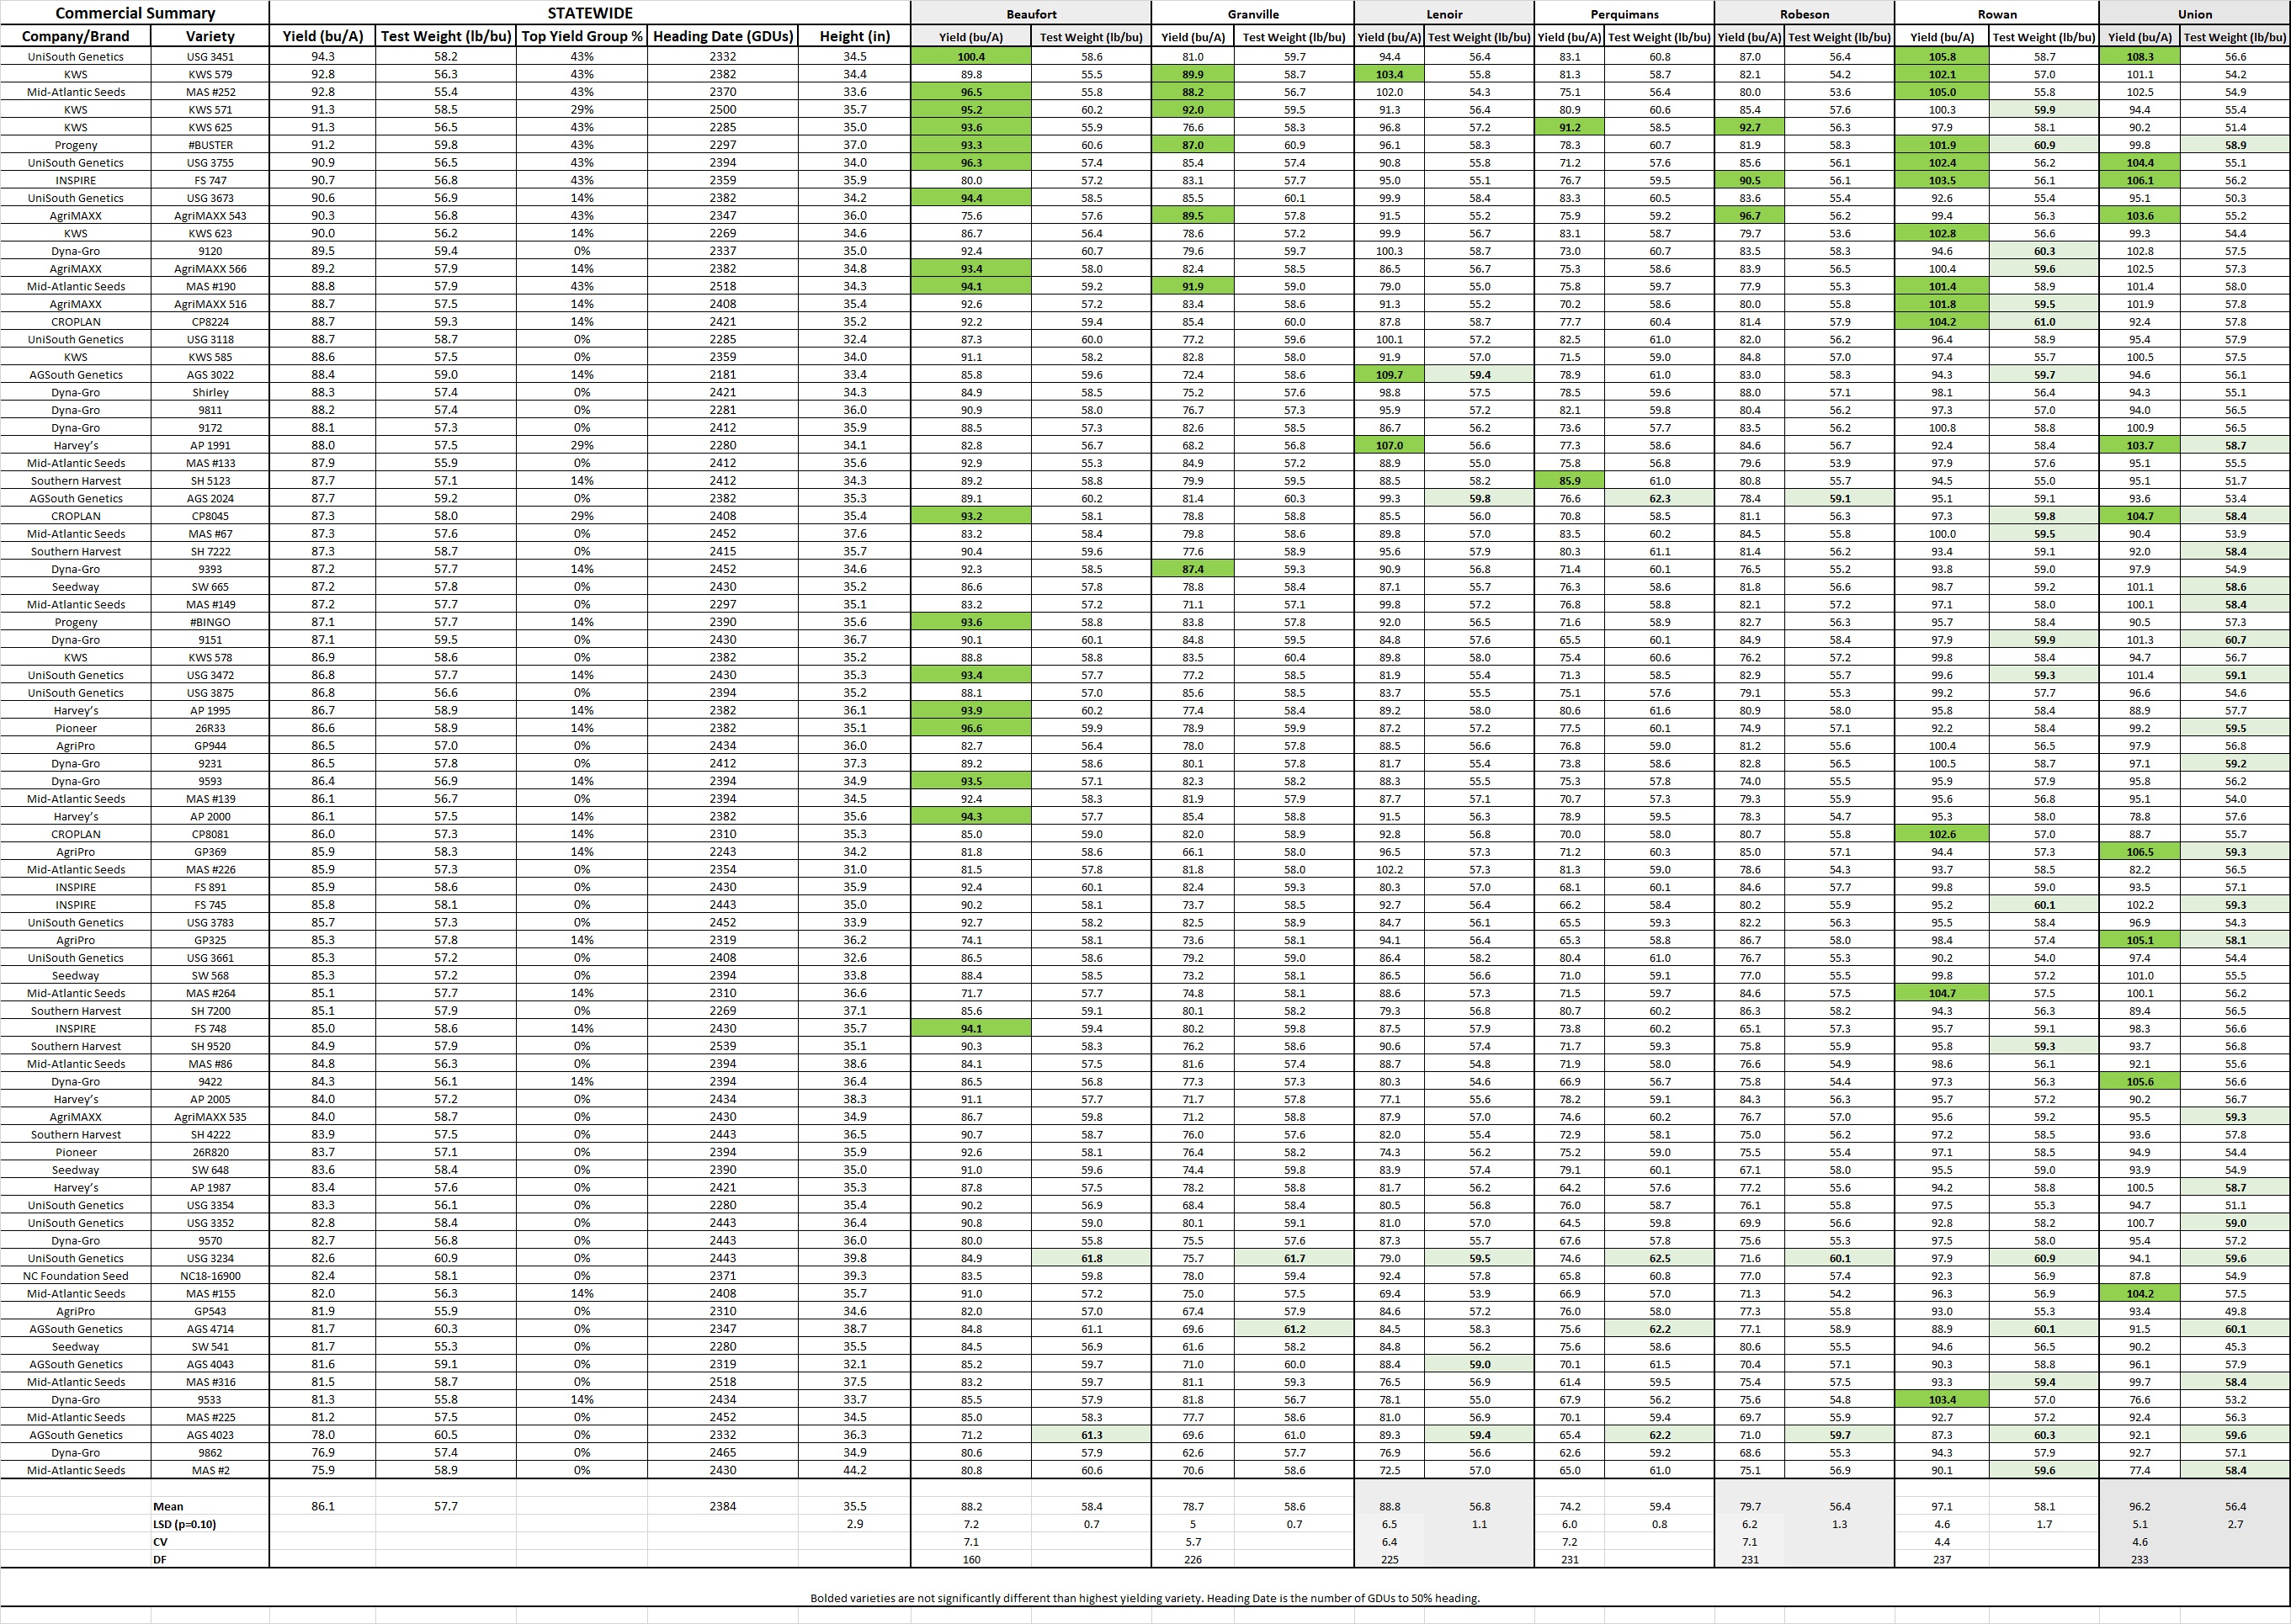
Task: Click the Height (in) column header
Action: point(854,36)
